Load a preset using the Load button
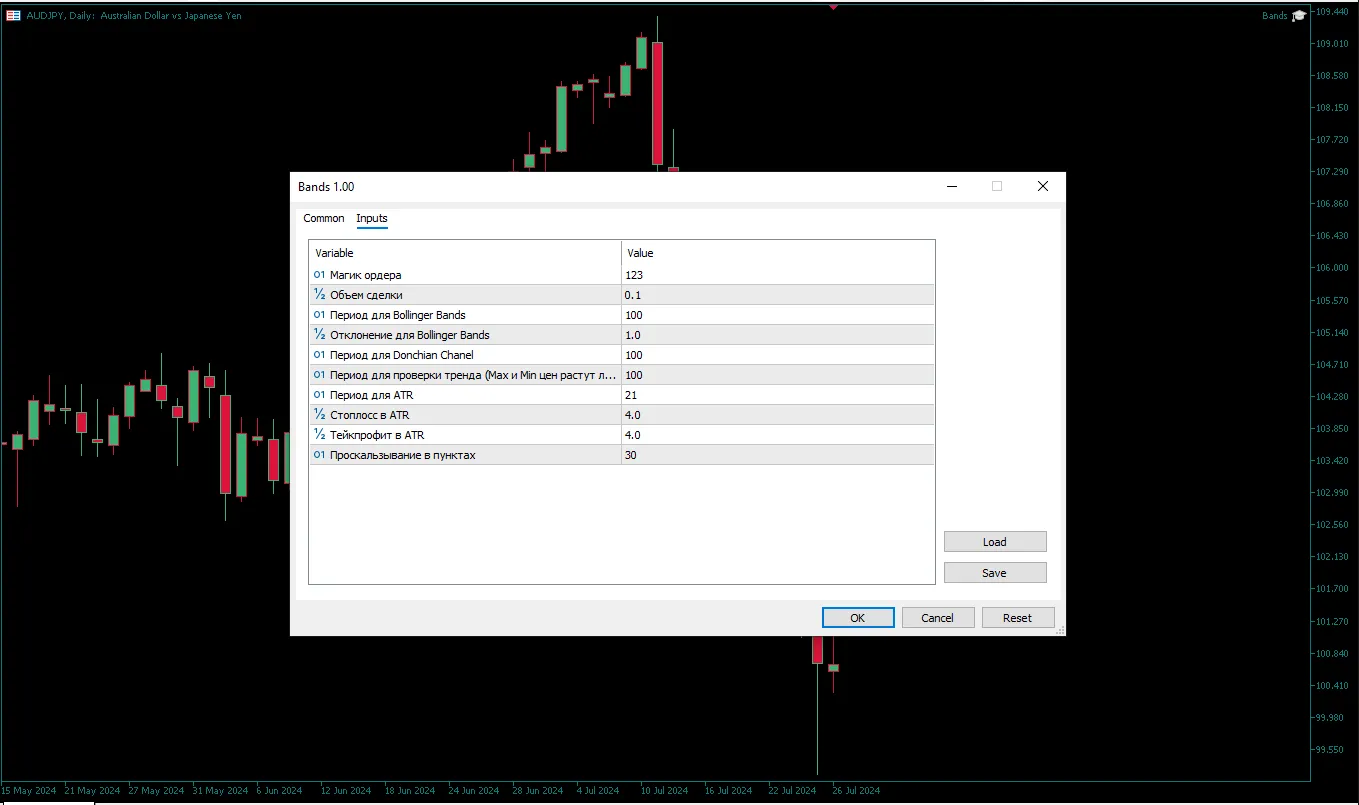The width and height of the screenshot is (1359, 805). (994, 542)
